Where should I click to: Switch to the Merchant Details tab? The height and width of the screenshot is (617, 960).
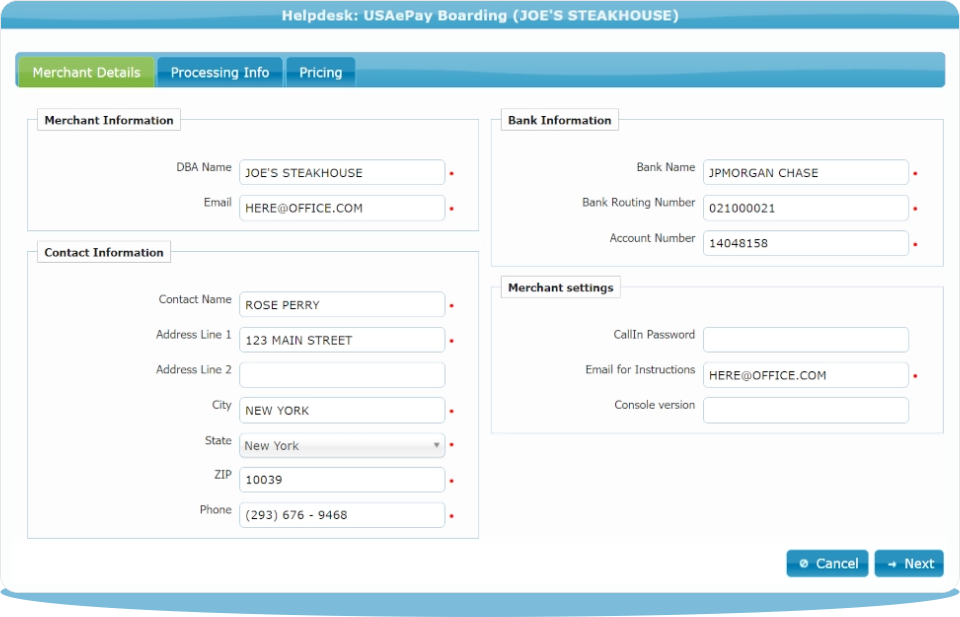(86, 72)
